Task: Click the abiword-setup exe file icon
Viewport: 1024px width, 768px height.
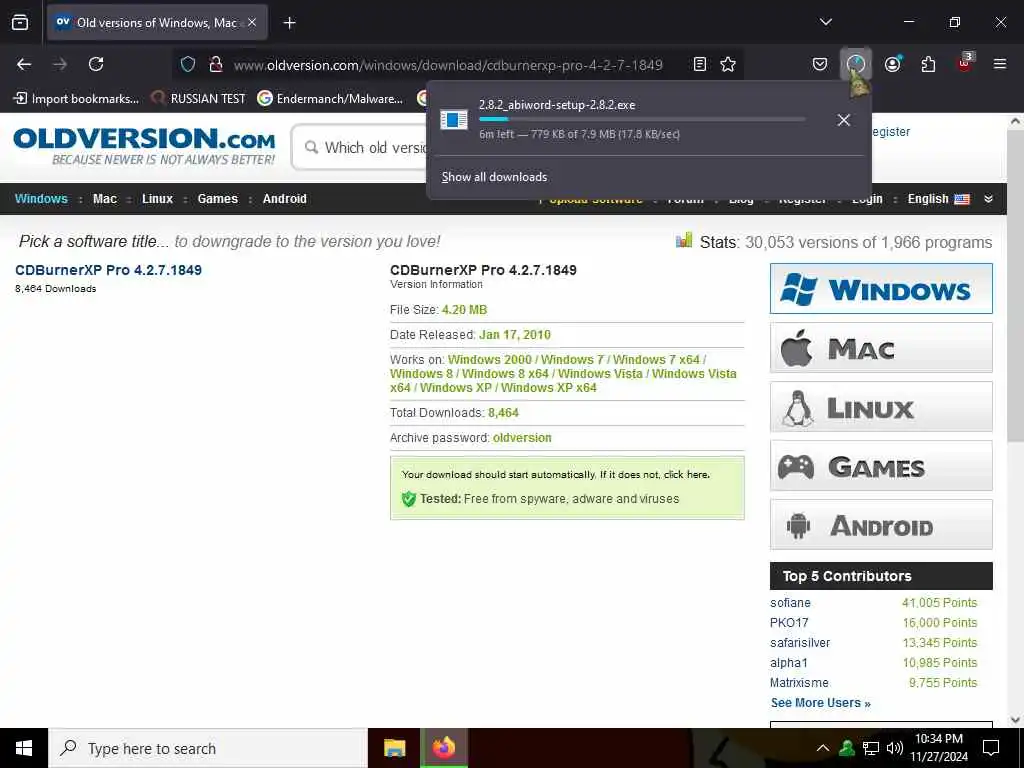Action: (454, 120)
